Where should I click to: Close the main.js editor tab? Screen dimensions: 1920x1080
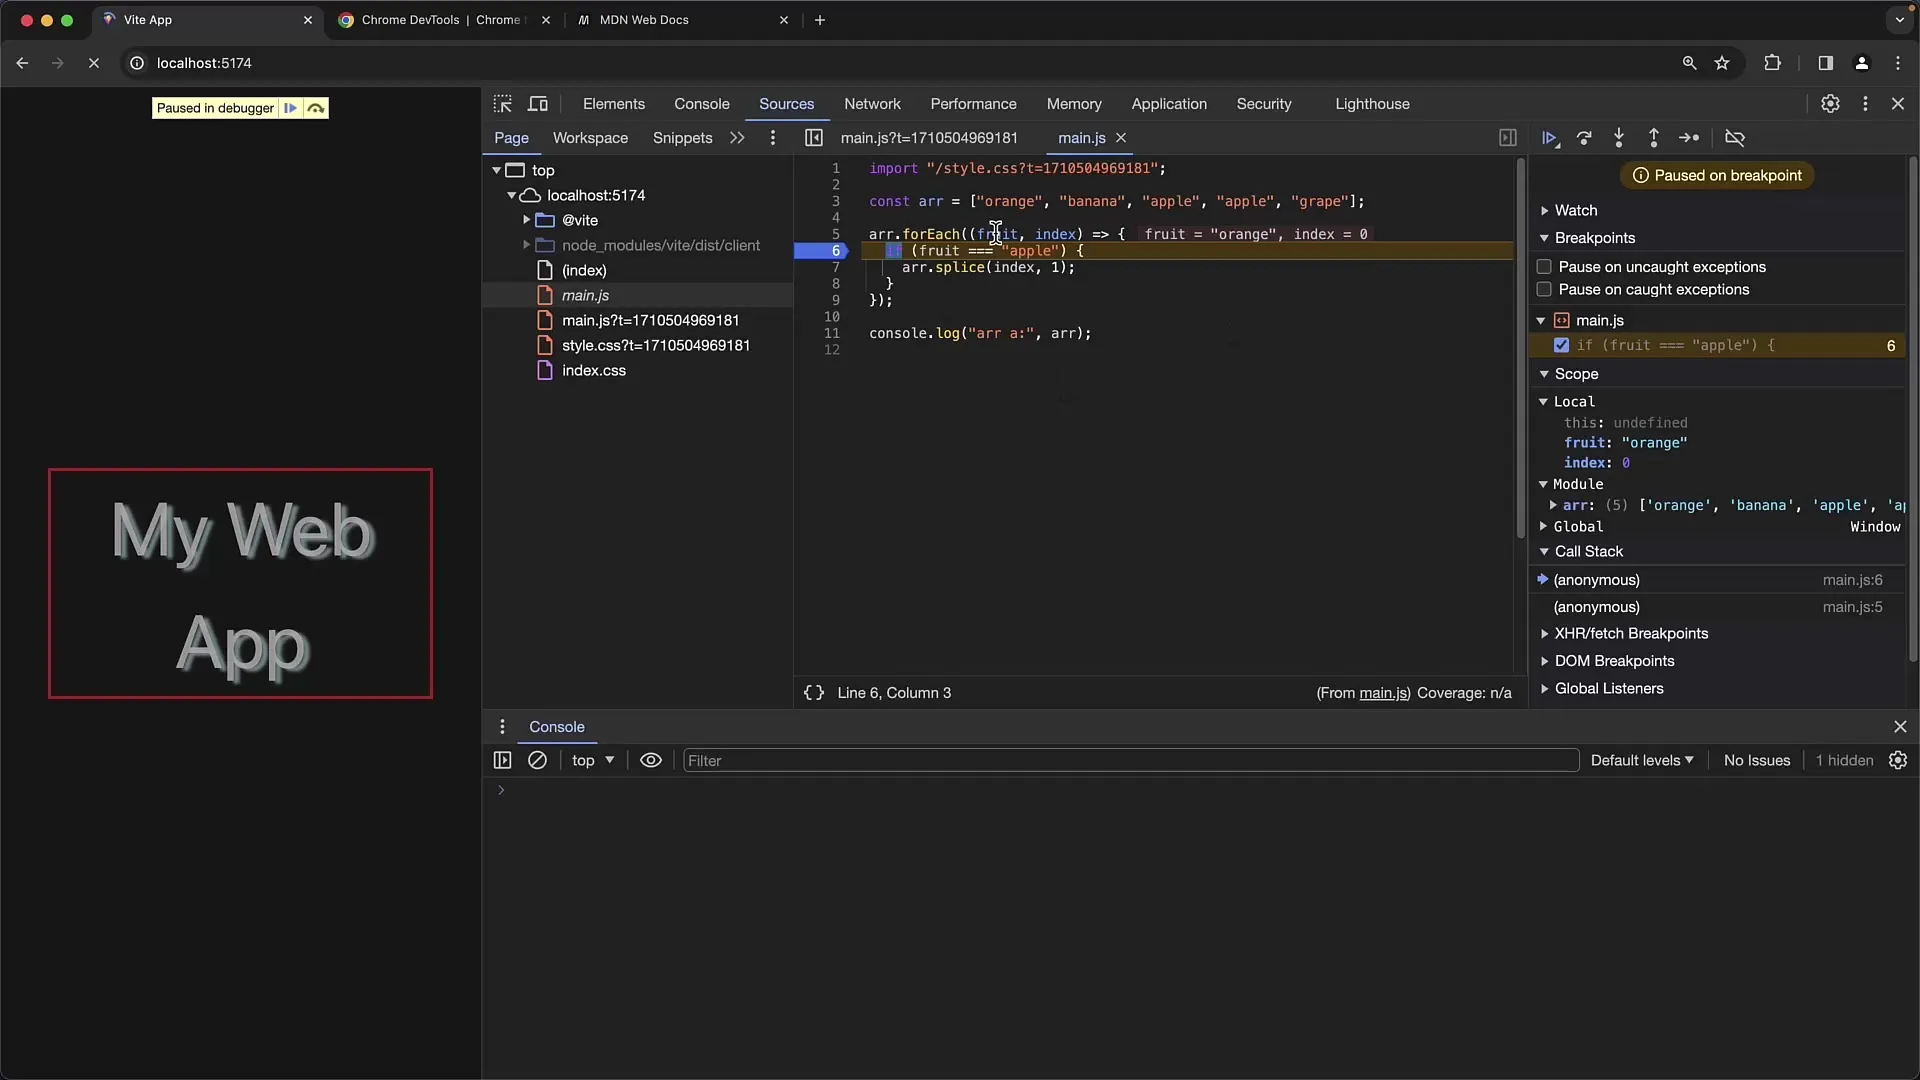click(x=1121, y=138)
